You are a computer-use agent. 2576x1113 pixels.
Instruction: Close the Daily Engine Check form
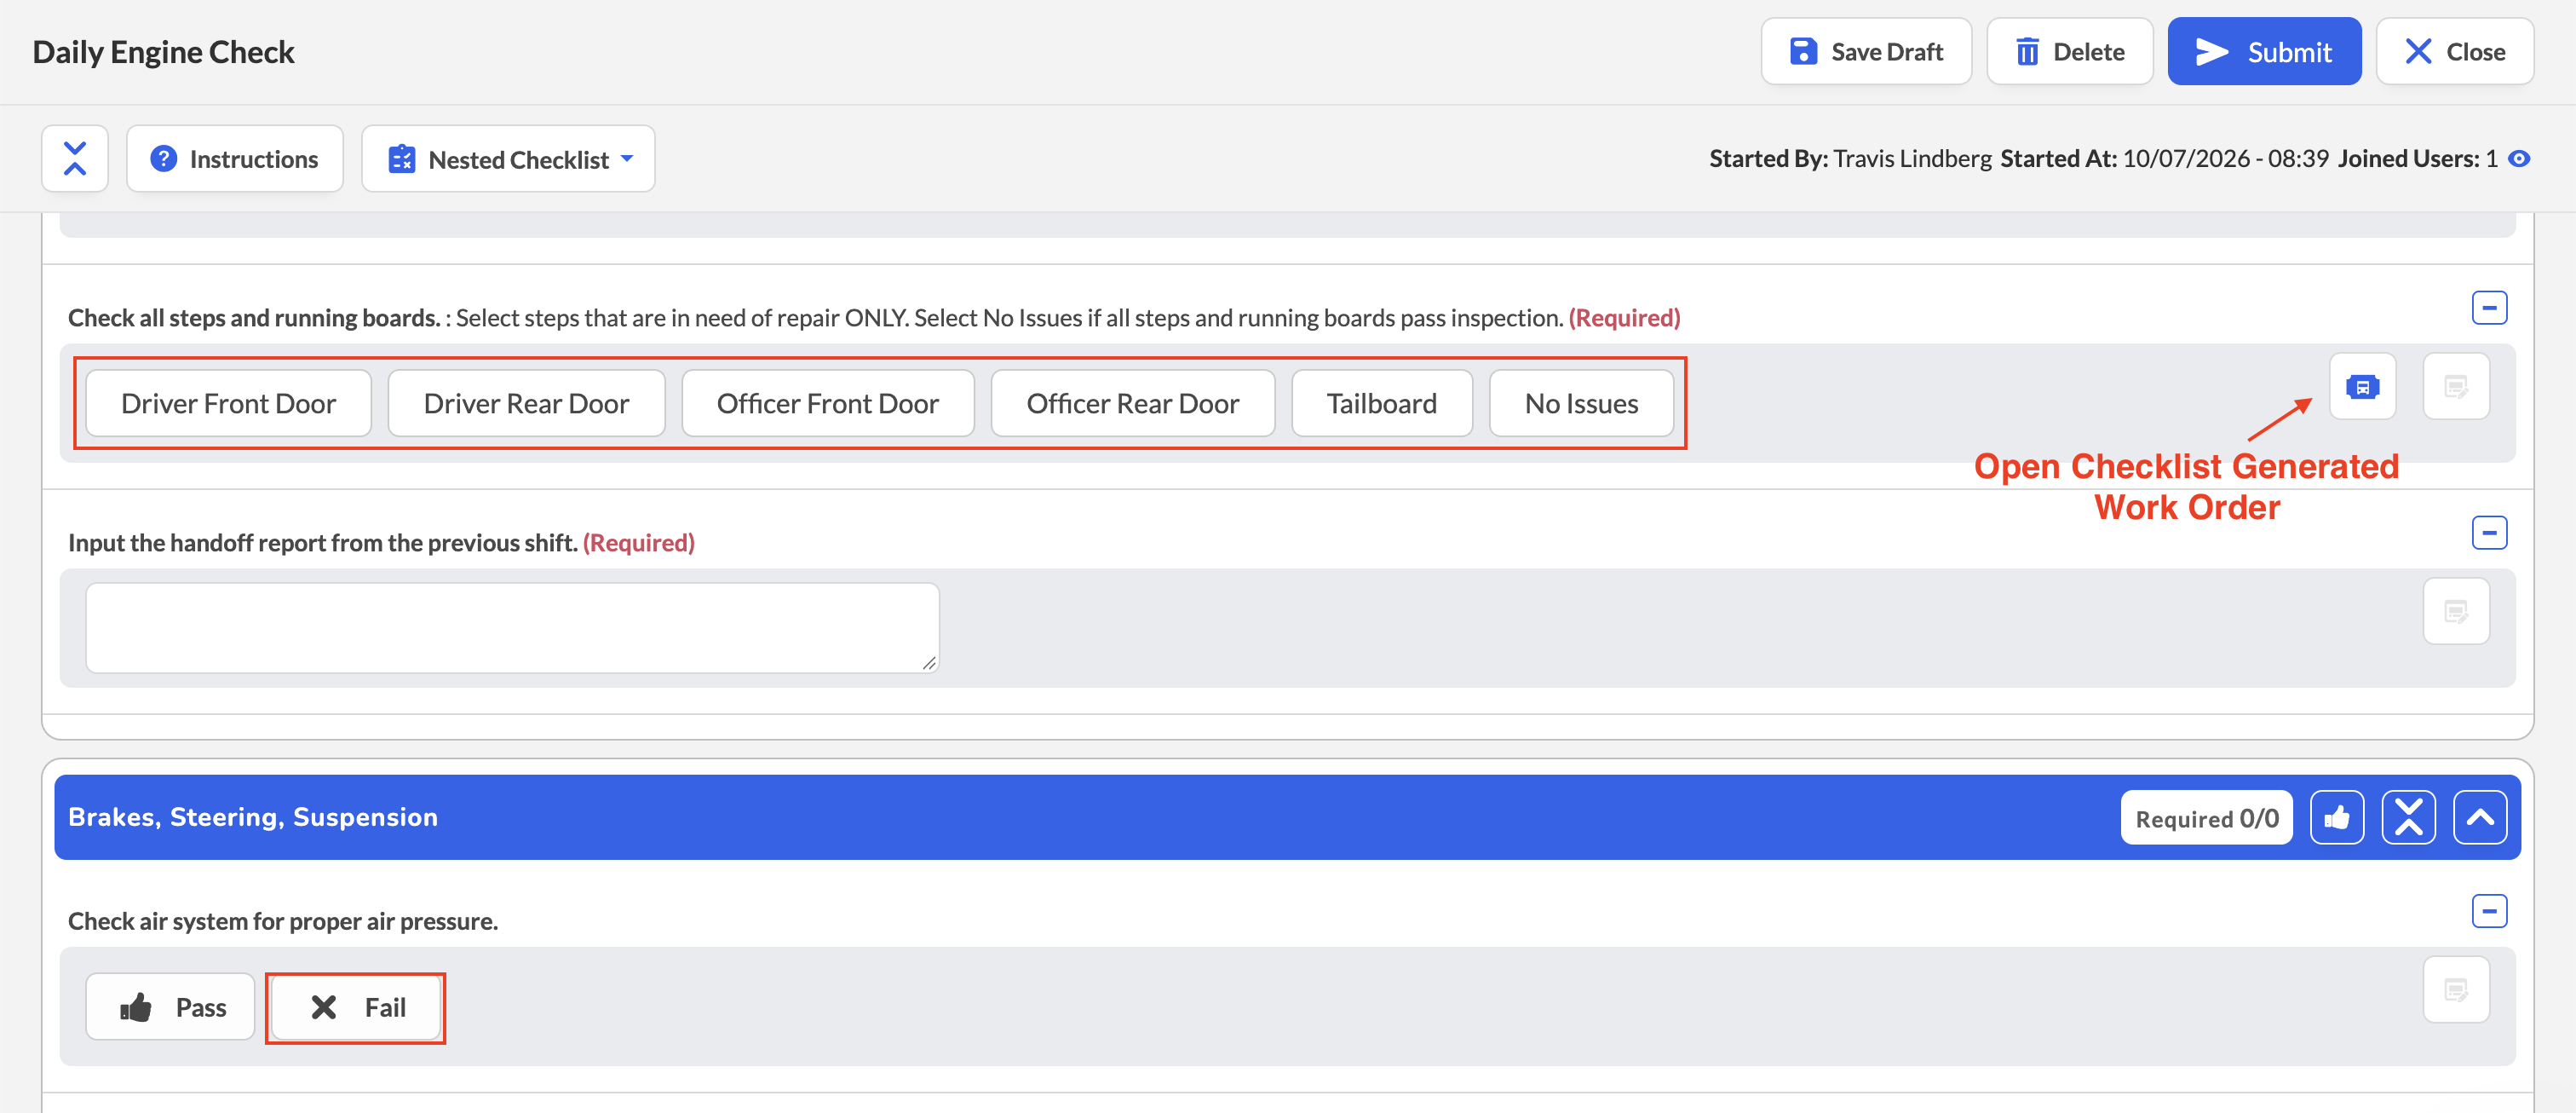click(2454, 51)
